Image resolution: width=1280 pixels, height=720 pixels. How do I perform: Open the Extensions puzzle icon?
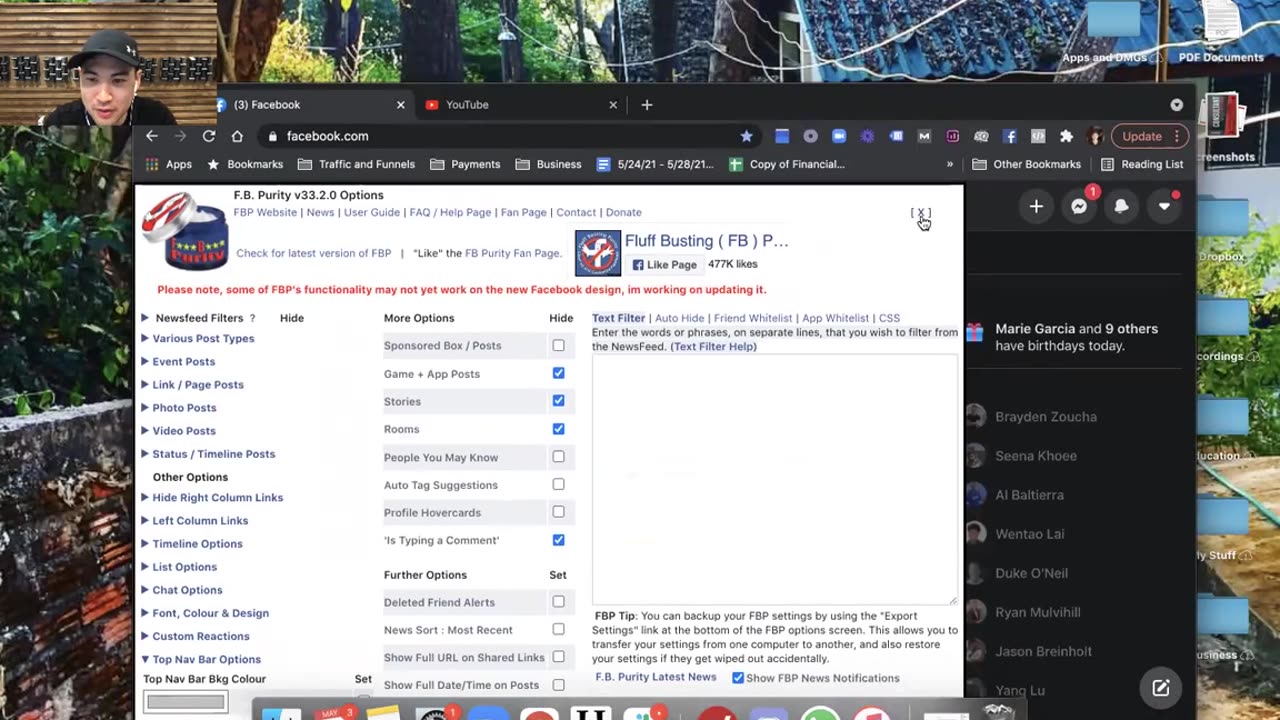(1066, 136)
